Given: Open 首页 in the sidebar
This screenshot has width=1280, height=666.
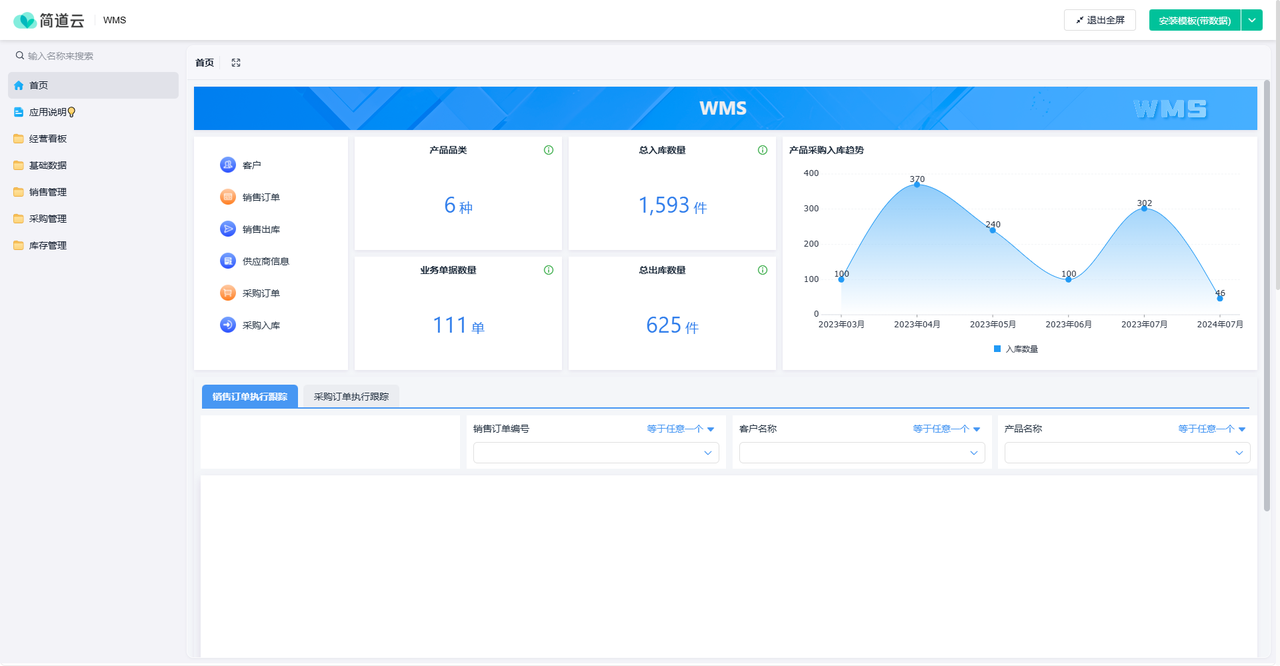Looking at the screenshot, I should pos(93,86).
